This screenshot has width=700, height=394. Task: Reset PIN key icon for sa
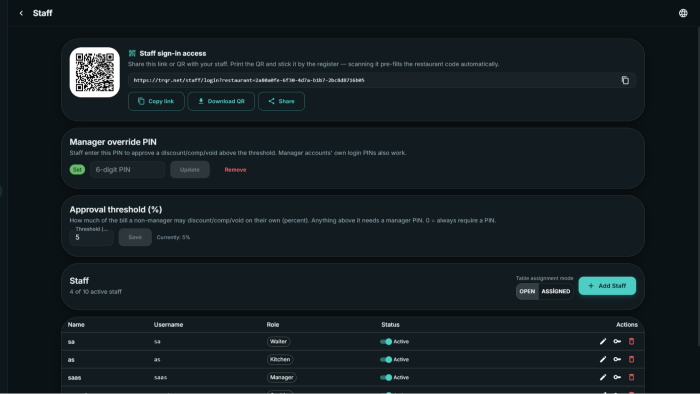(x=617, y=341)
